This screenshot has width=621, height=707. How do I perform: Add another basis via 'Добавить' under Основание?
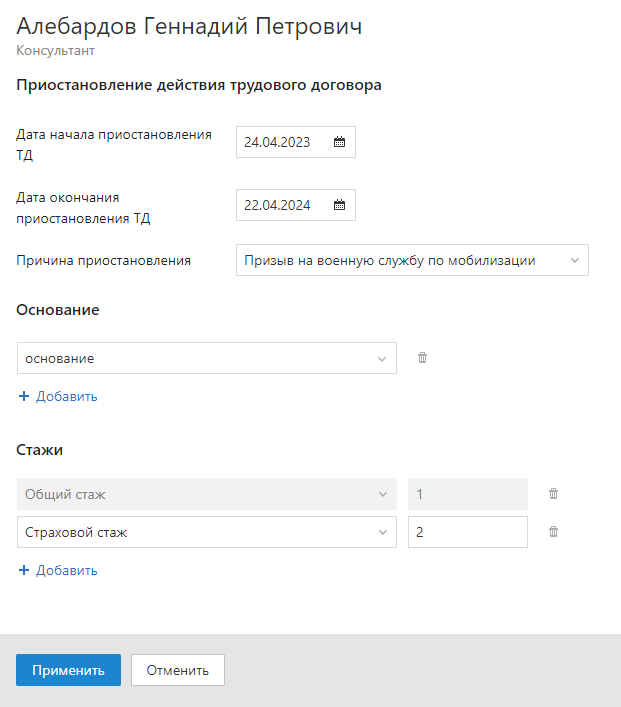58,396
